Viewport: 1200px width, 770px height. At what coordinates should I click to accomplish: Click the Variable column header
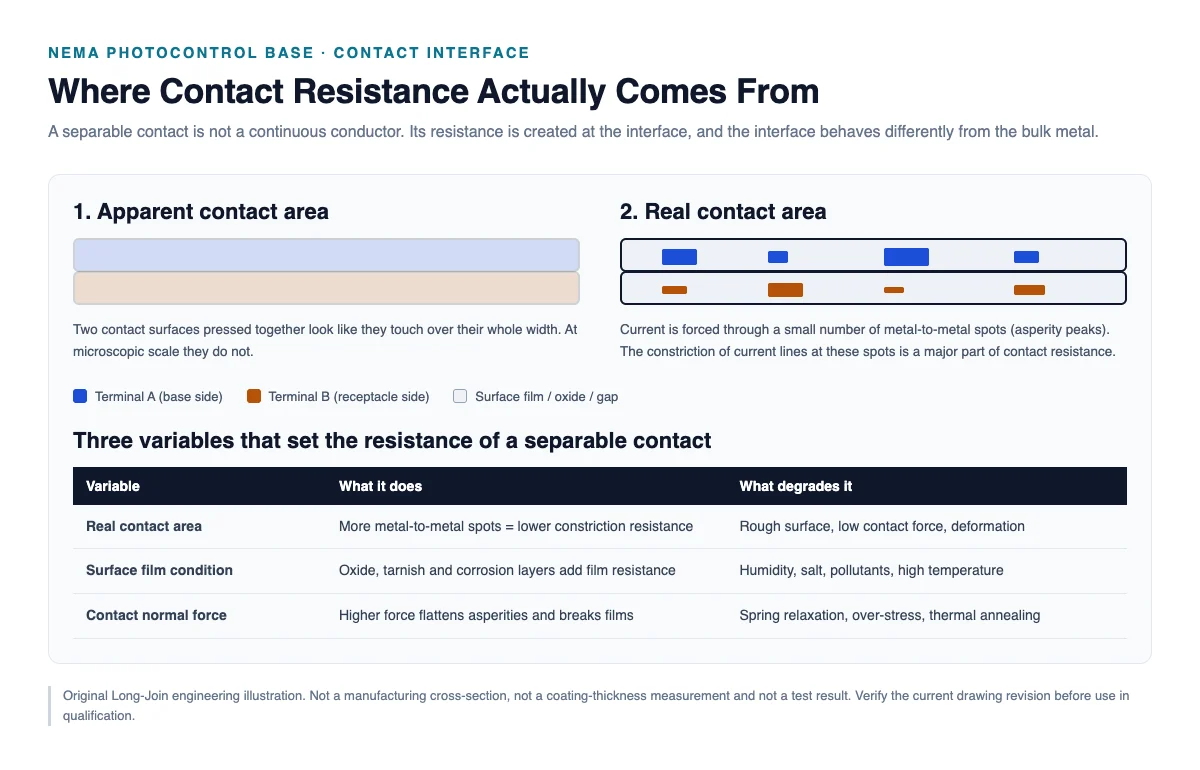coord(113,486)
